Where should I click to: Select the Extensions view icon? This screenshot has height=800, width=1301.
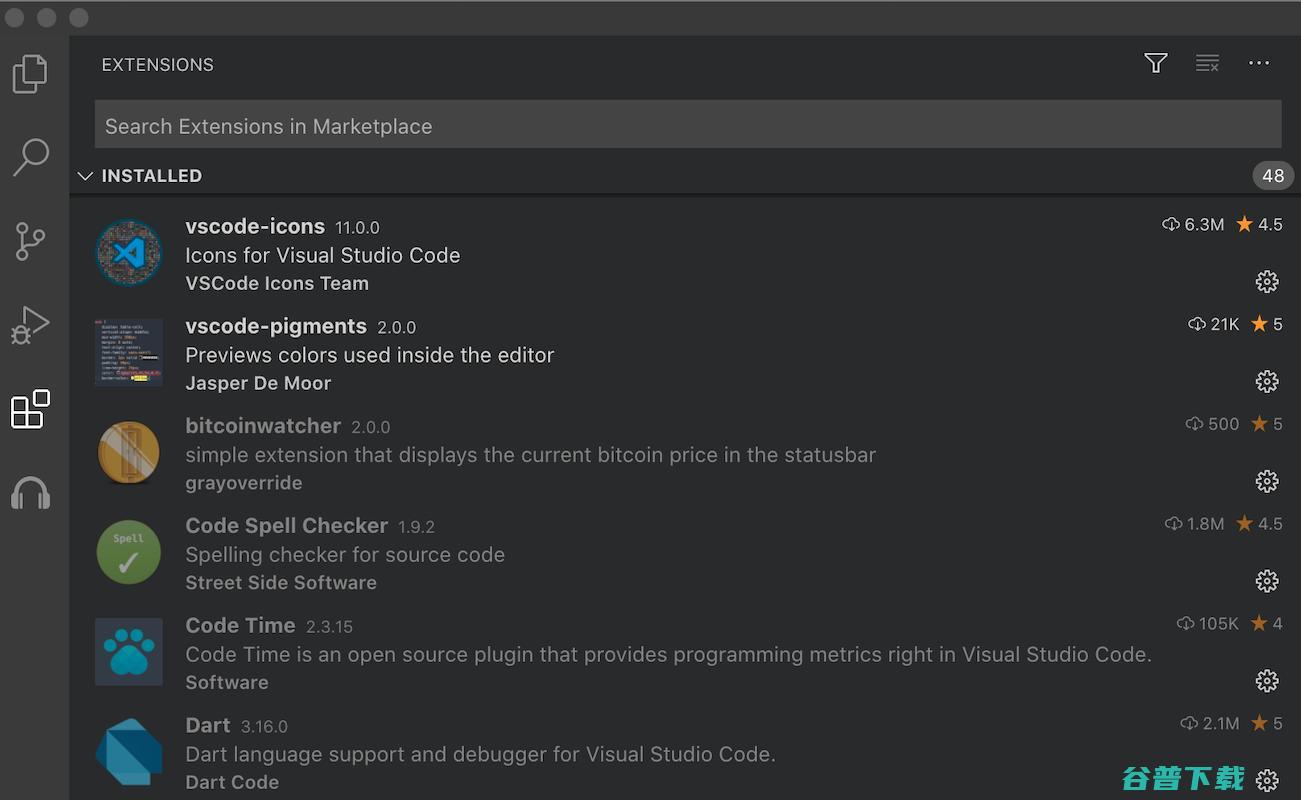(30, 409)
